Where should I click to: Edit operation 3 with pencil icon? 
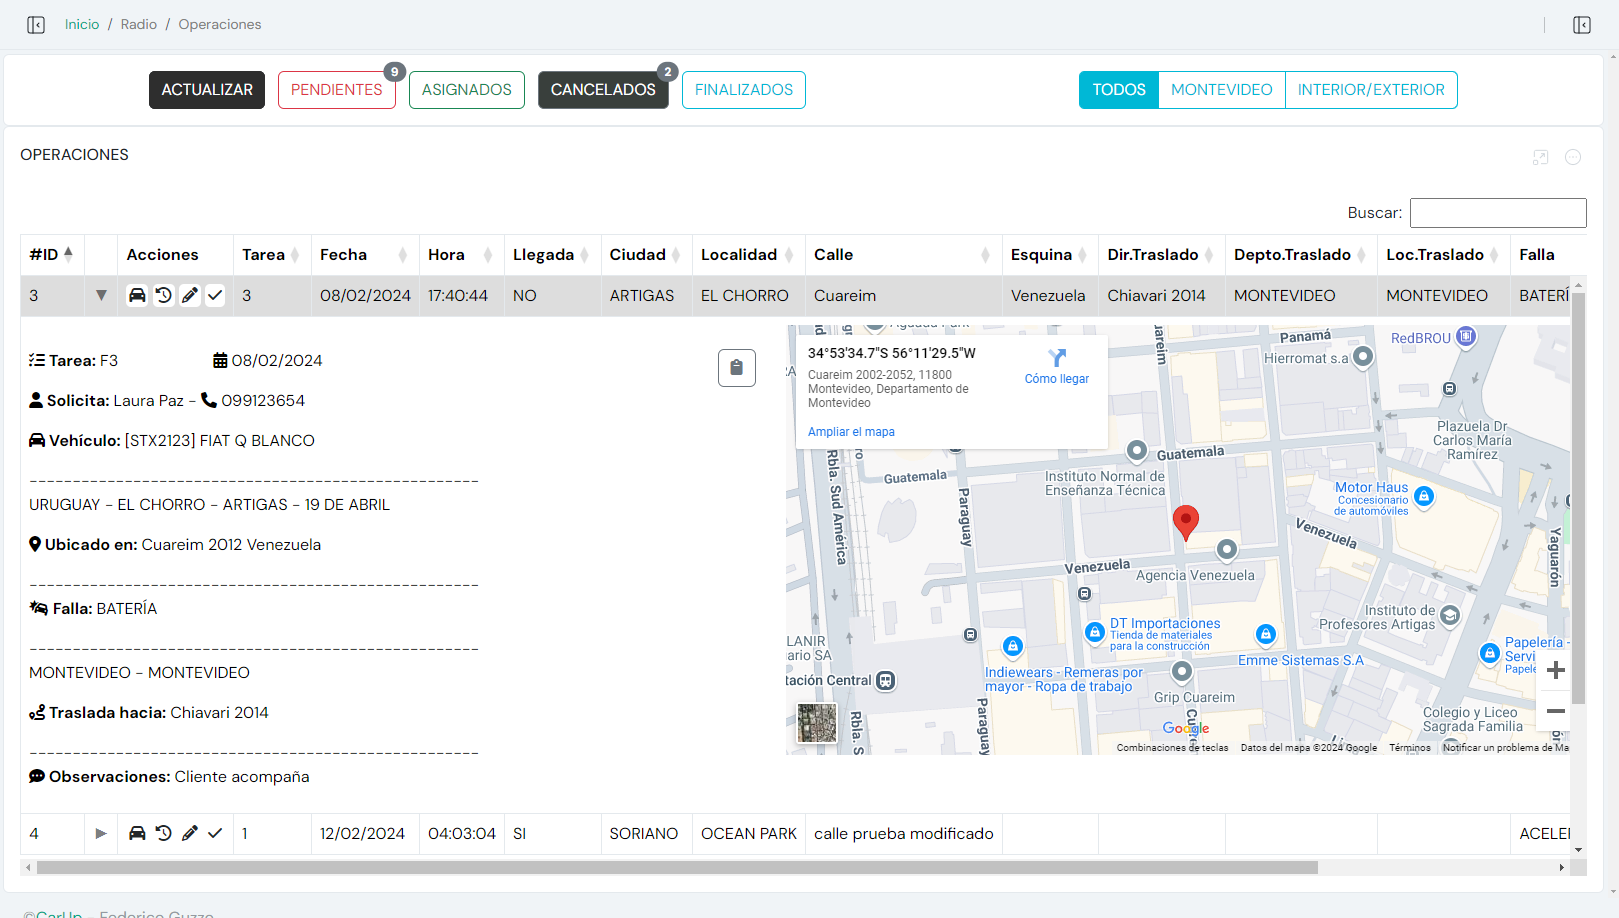[x=190, y=295]
